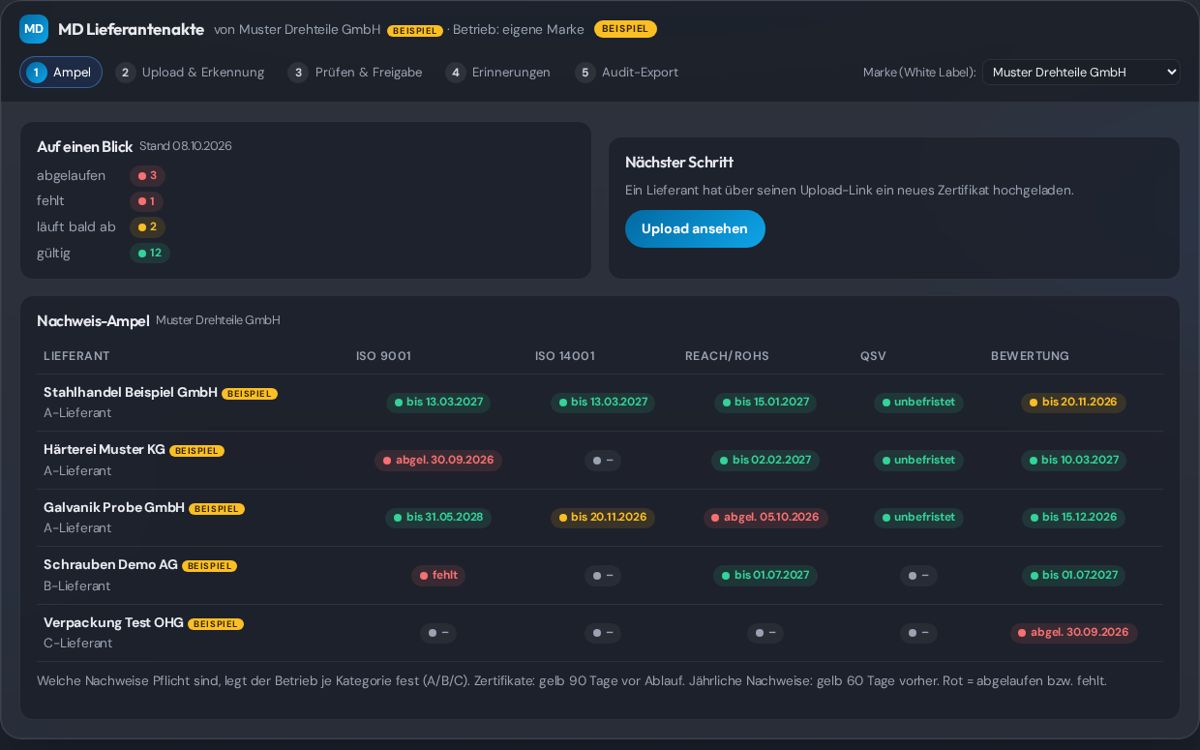Click Verpackung's expired Bewertung pill

1073,632
